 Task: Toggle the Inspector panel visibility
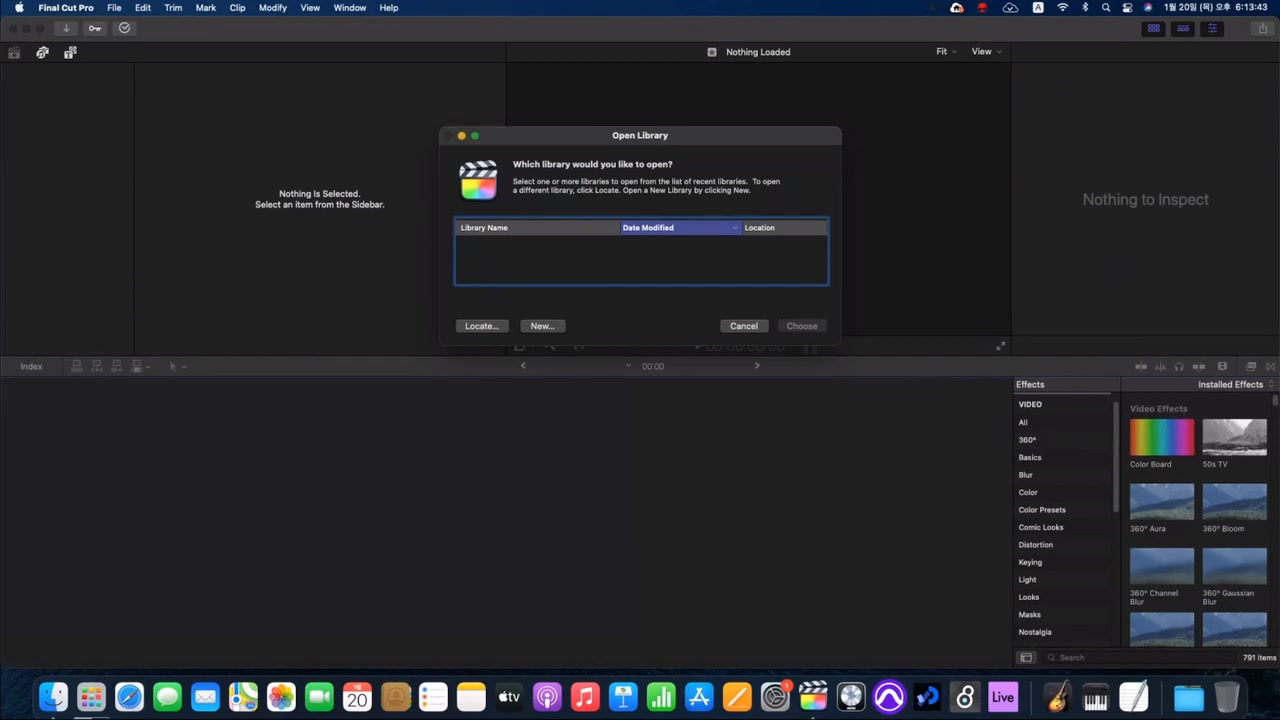point(1212,28)
